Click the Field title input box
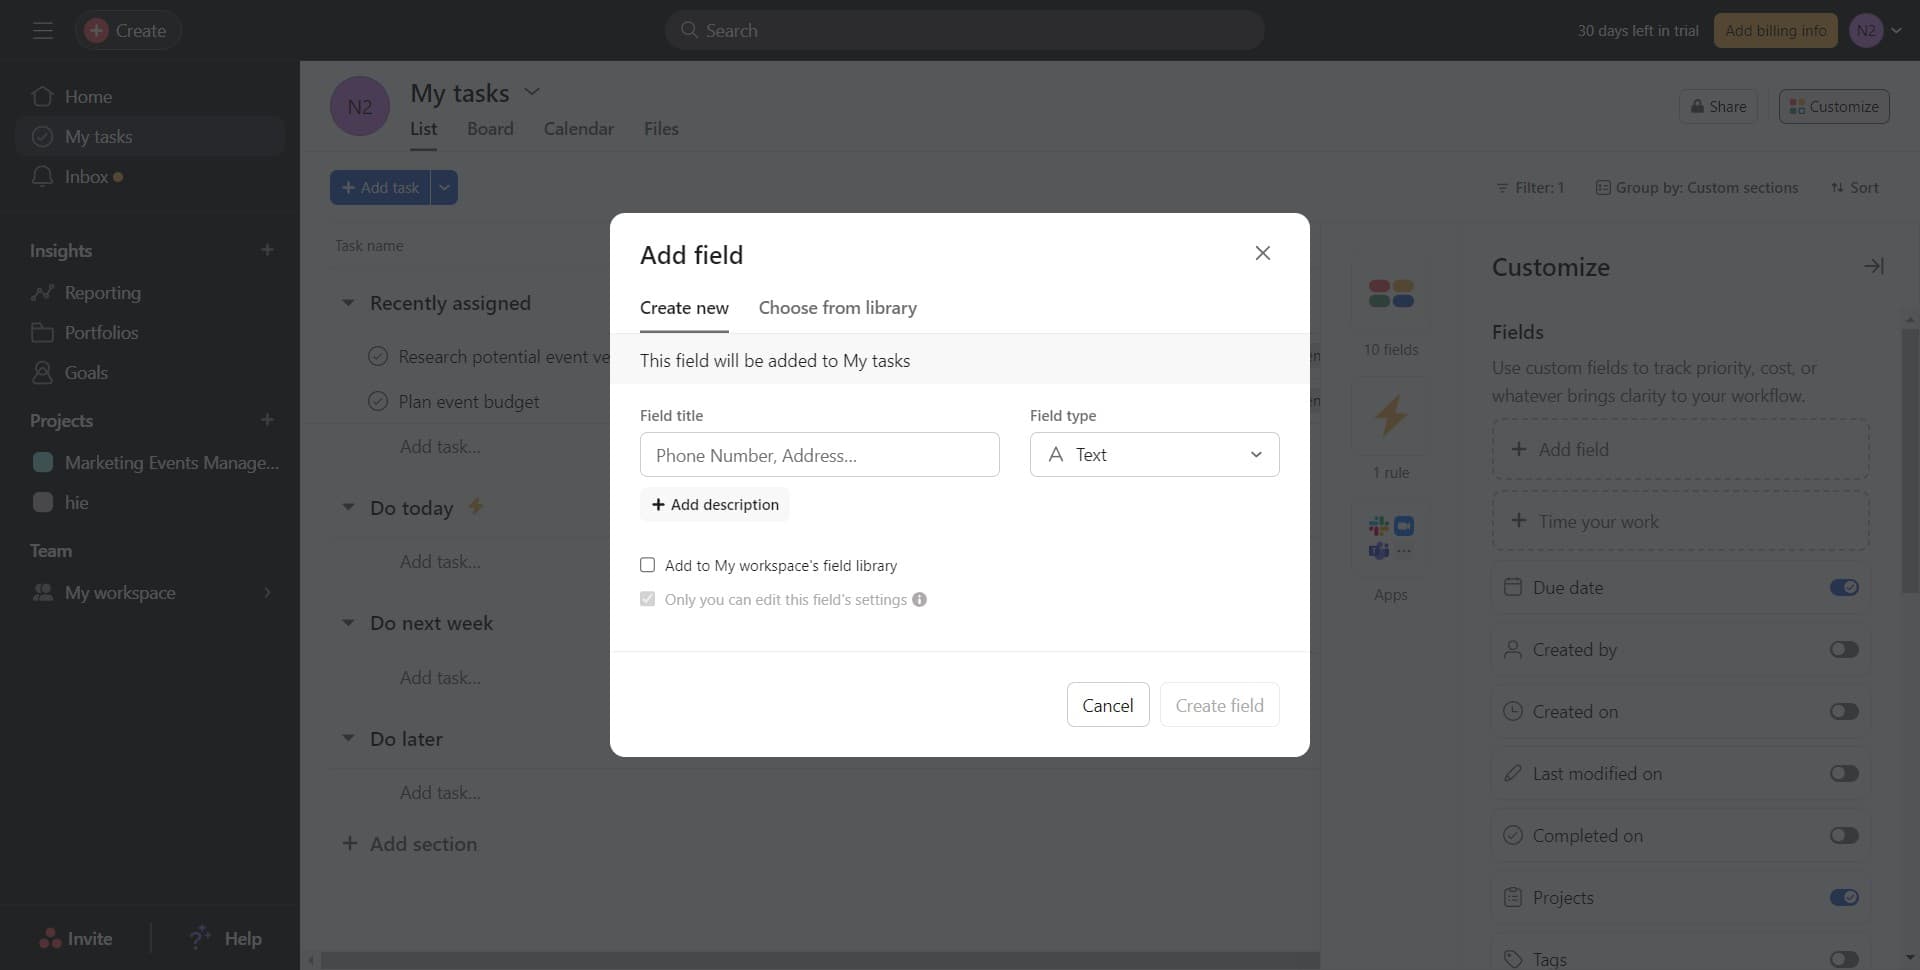Viewport: 1920px width, 970px height. coord(819,455)
